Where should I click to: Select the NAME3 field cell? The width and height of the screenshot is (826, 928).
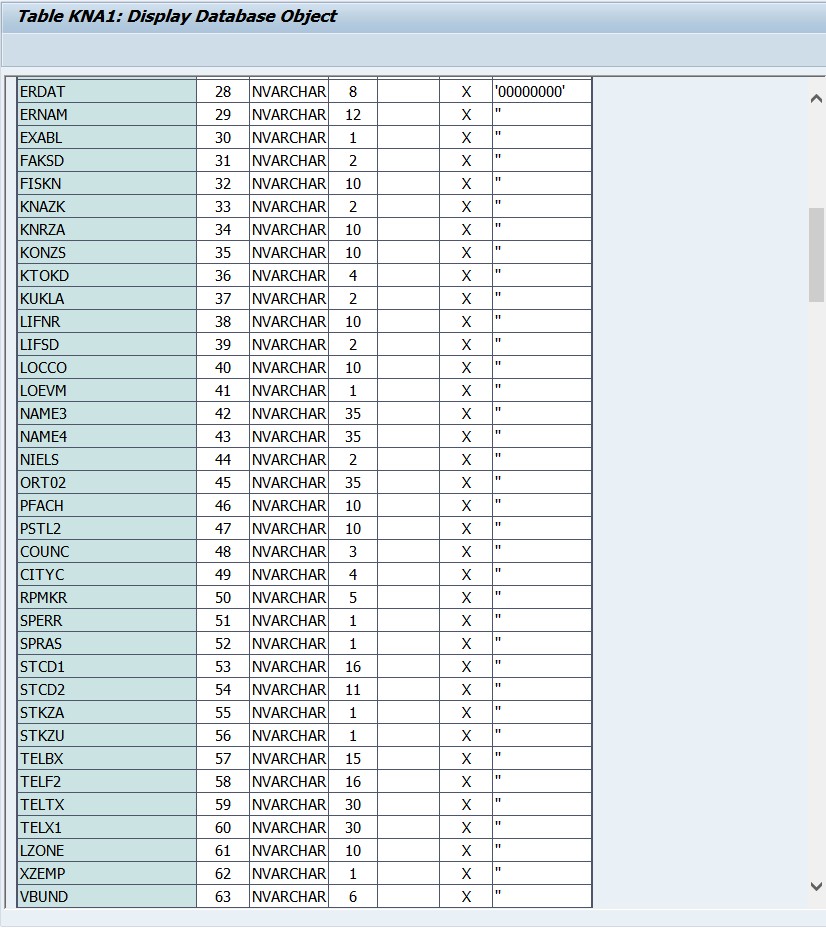[x=107, y=413]
